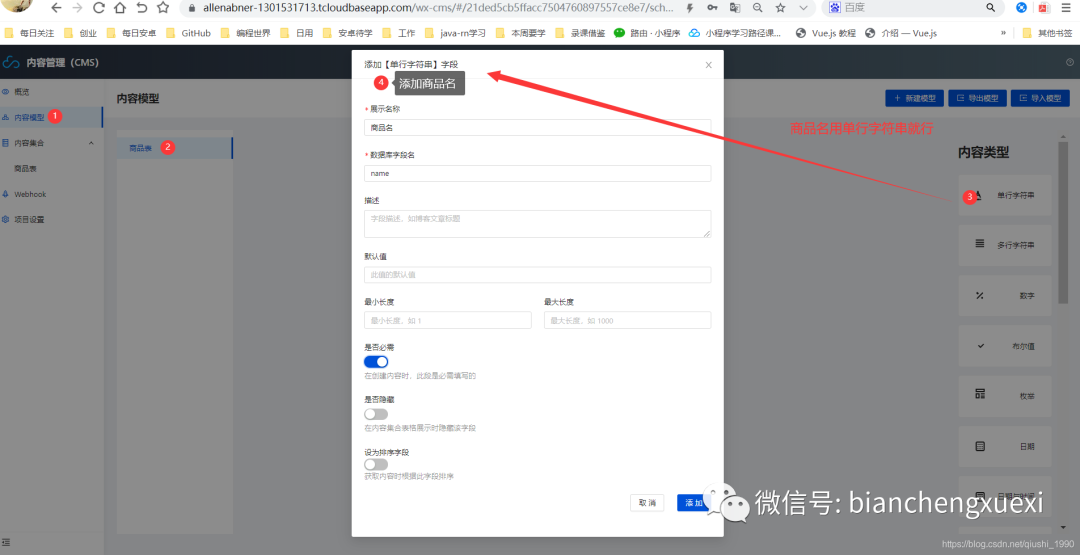Click the Baidu search box
1080x555 pixels.
tap(913, 8)
